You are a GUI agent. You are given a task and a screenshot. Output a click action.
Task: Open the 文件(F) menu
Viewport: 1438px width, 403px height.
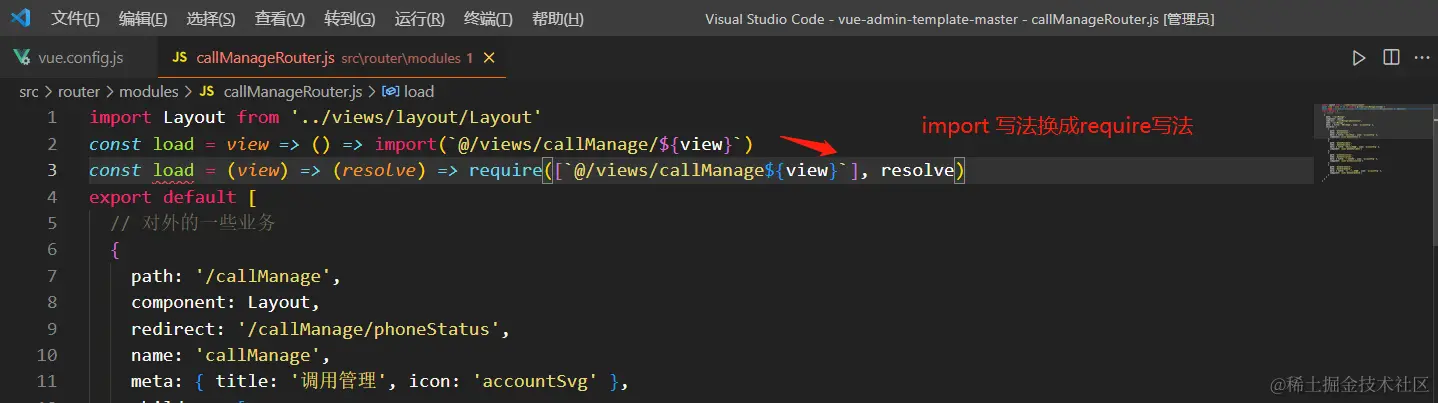click(76, 19)
